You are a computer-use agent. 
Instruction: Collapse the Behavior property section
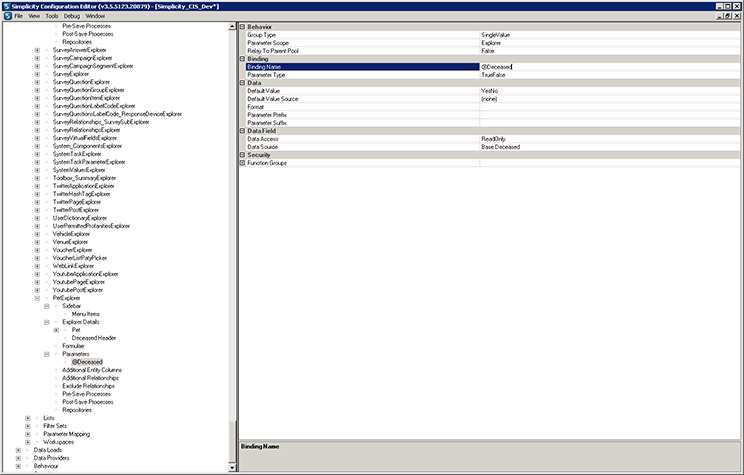(x=242, y=27)
